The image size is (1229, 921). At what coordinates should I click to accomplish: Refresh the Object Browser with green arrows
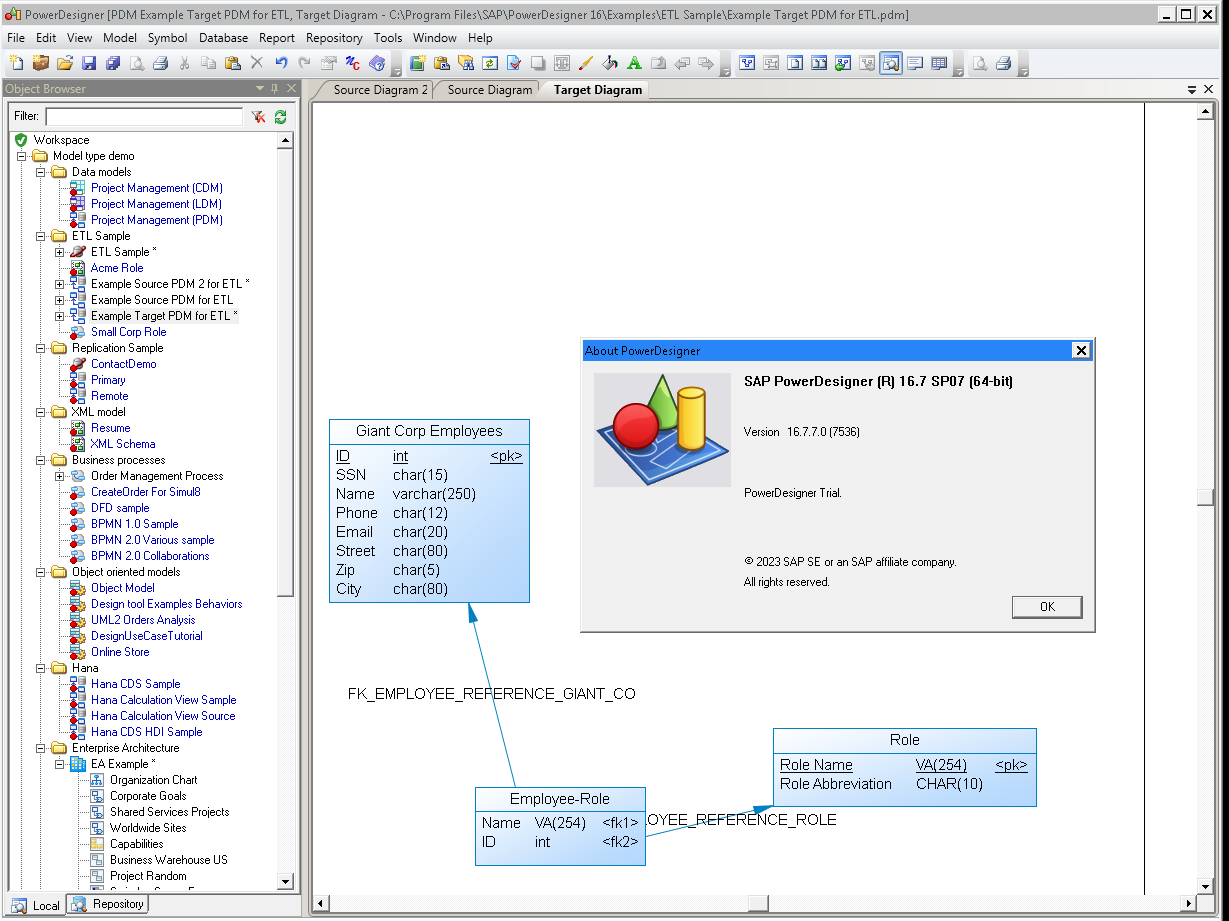281,117
